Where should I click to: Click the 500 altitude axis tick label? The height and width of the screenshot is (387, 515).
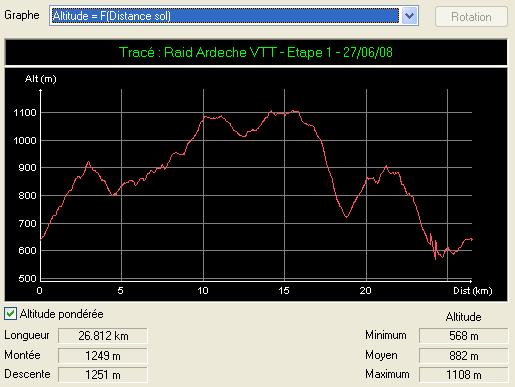[x=27, y=278]
